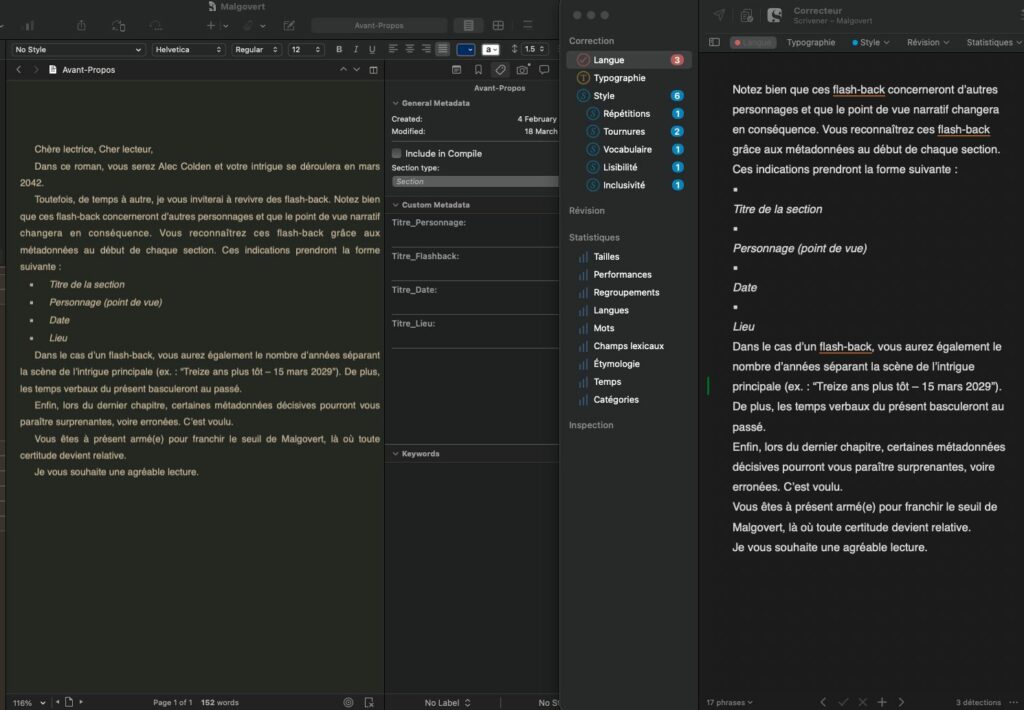Open the Snapshots pane via camera icon
1024x710 pixels.
(x=524, y=70)
